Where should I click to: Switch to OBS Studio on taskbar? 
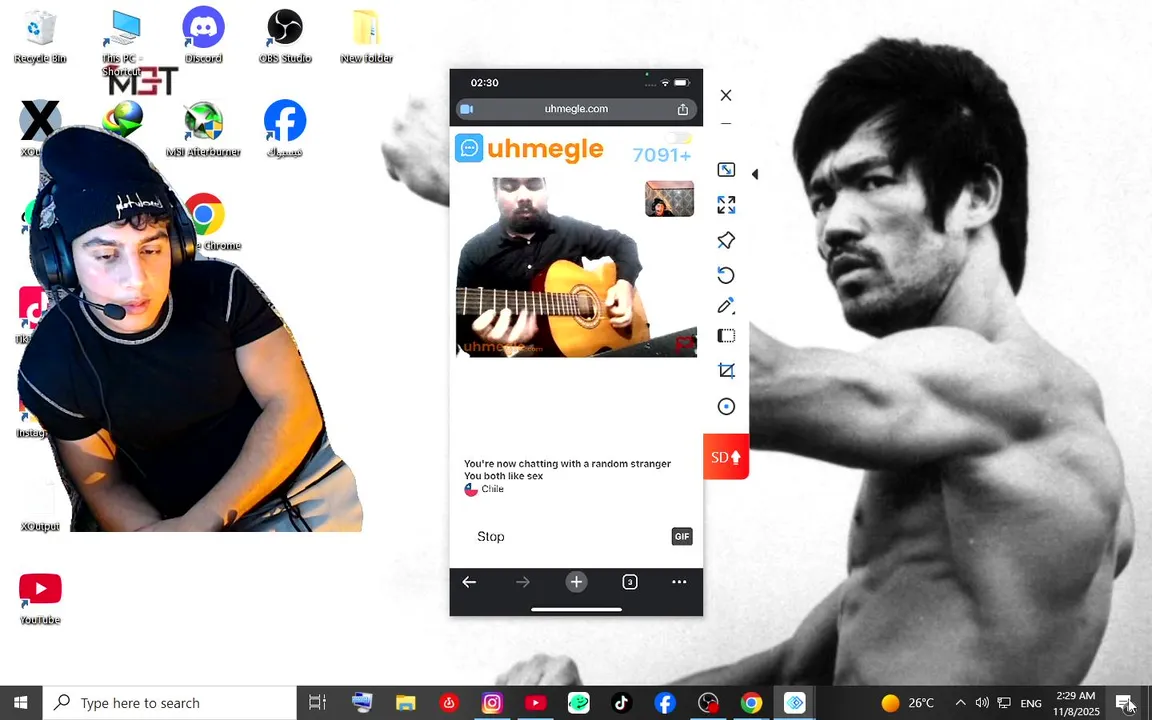coord(708,703)
